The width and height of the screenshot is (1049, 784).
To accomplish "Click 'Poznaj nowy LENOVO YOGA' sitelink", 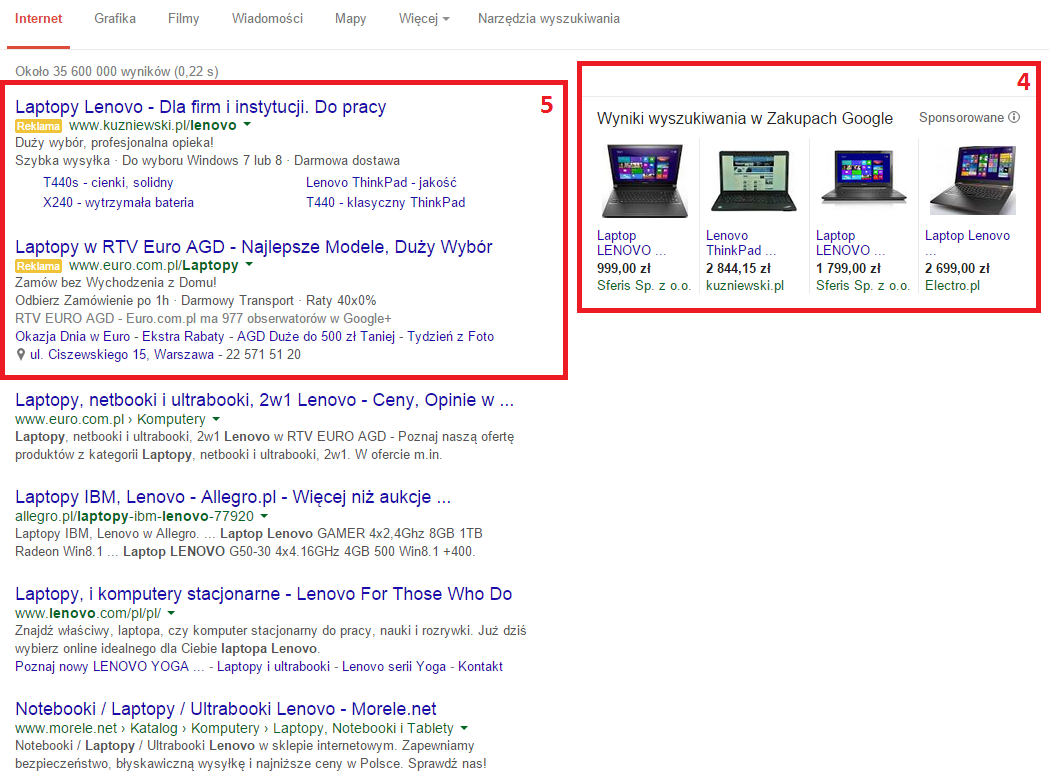I will [x=110, y=667].
